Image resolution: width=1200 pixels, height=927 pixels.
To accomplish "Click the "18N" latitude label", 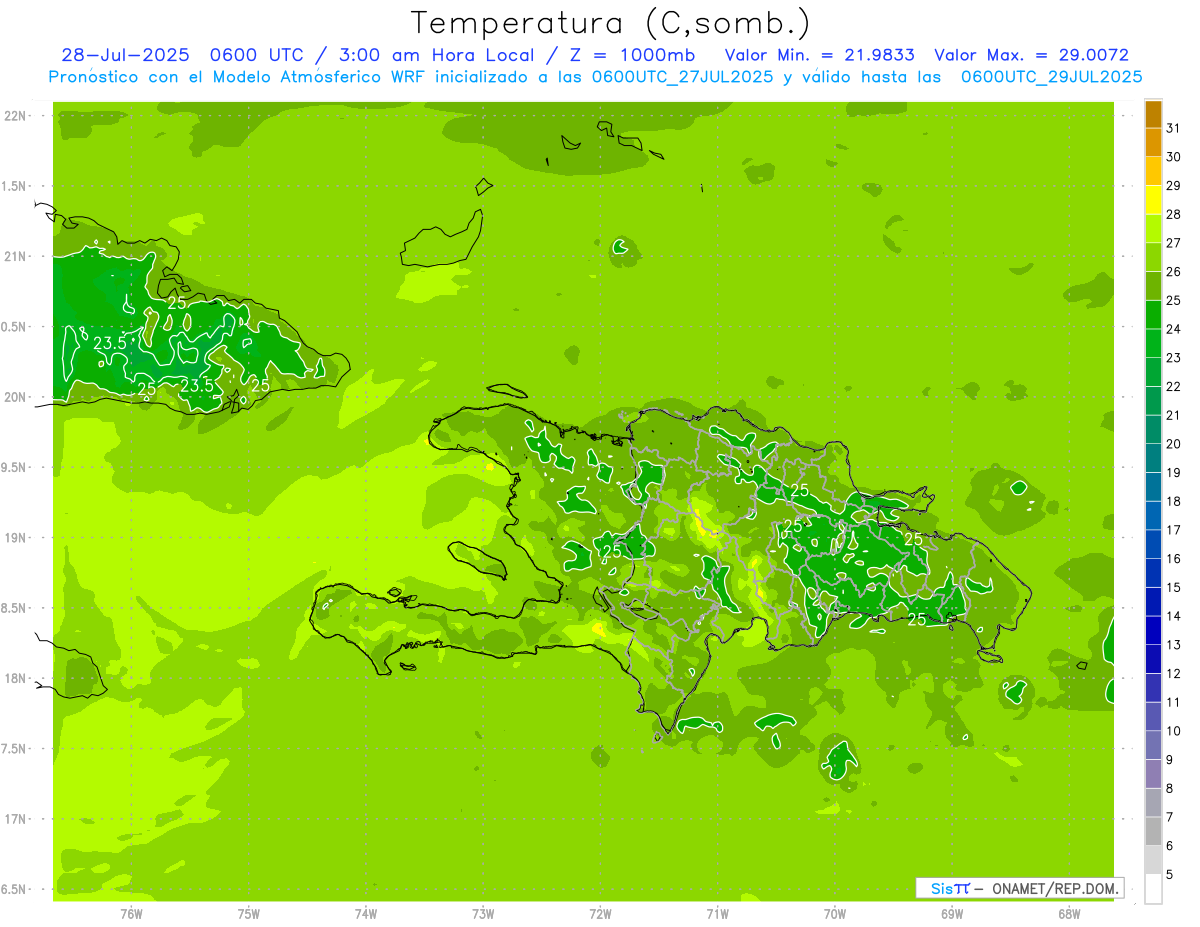I will (x=15, y=679).
